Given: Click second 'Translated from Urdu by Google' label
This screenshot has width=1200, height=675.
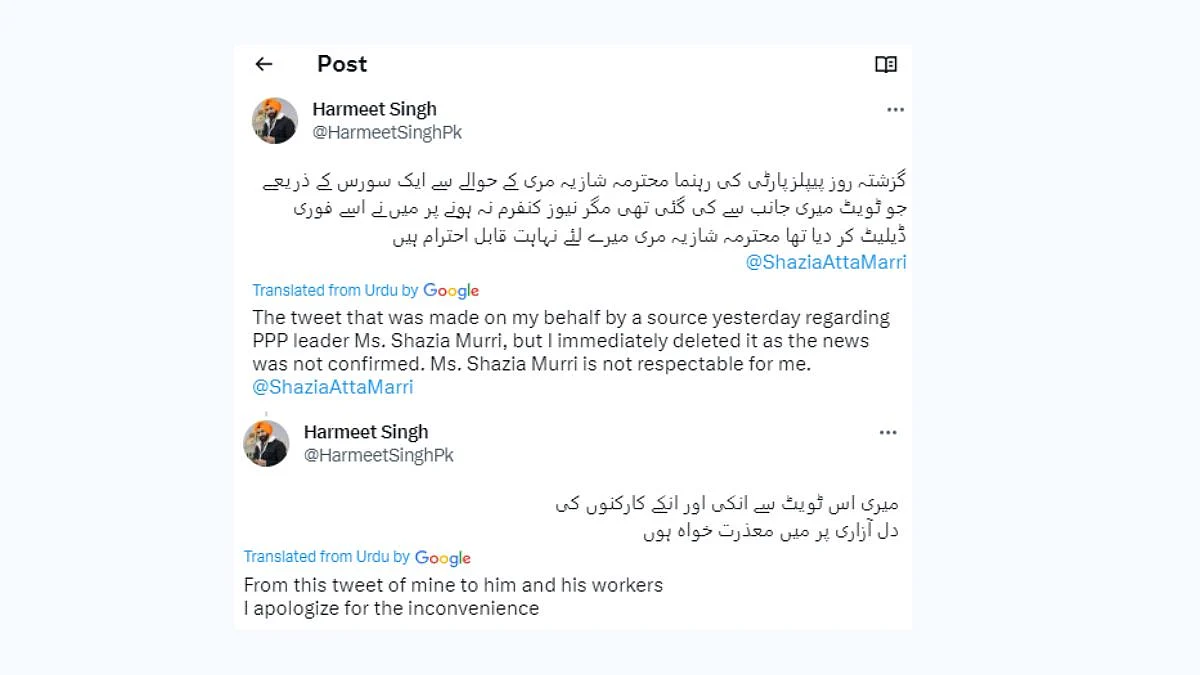Looking at the screenshot, I should point(357,558).
